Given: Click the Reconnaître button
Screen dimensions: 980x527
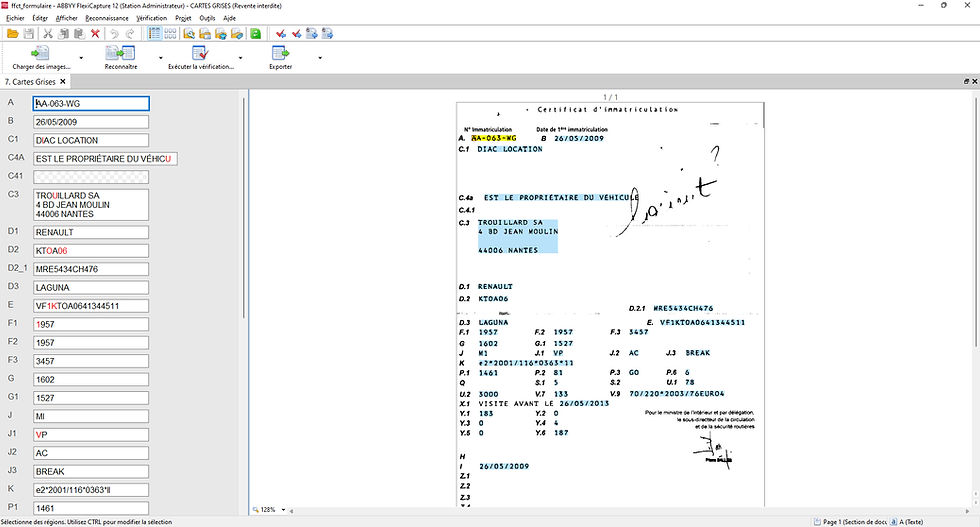Looking at the screenshot, I should 121,58.
